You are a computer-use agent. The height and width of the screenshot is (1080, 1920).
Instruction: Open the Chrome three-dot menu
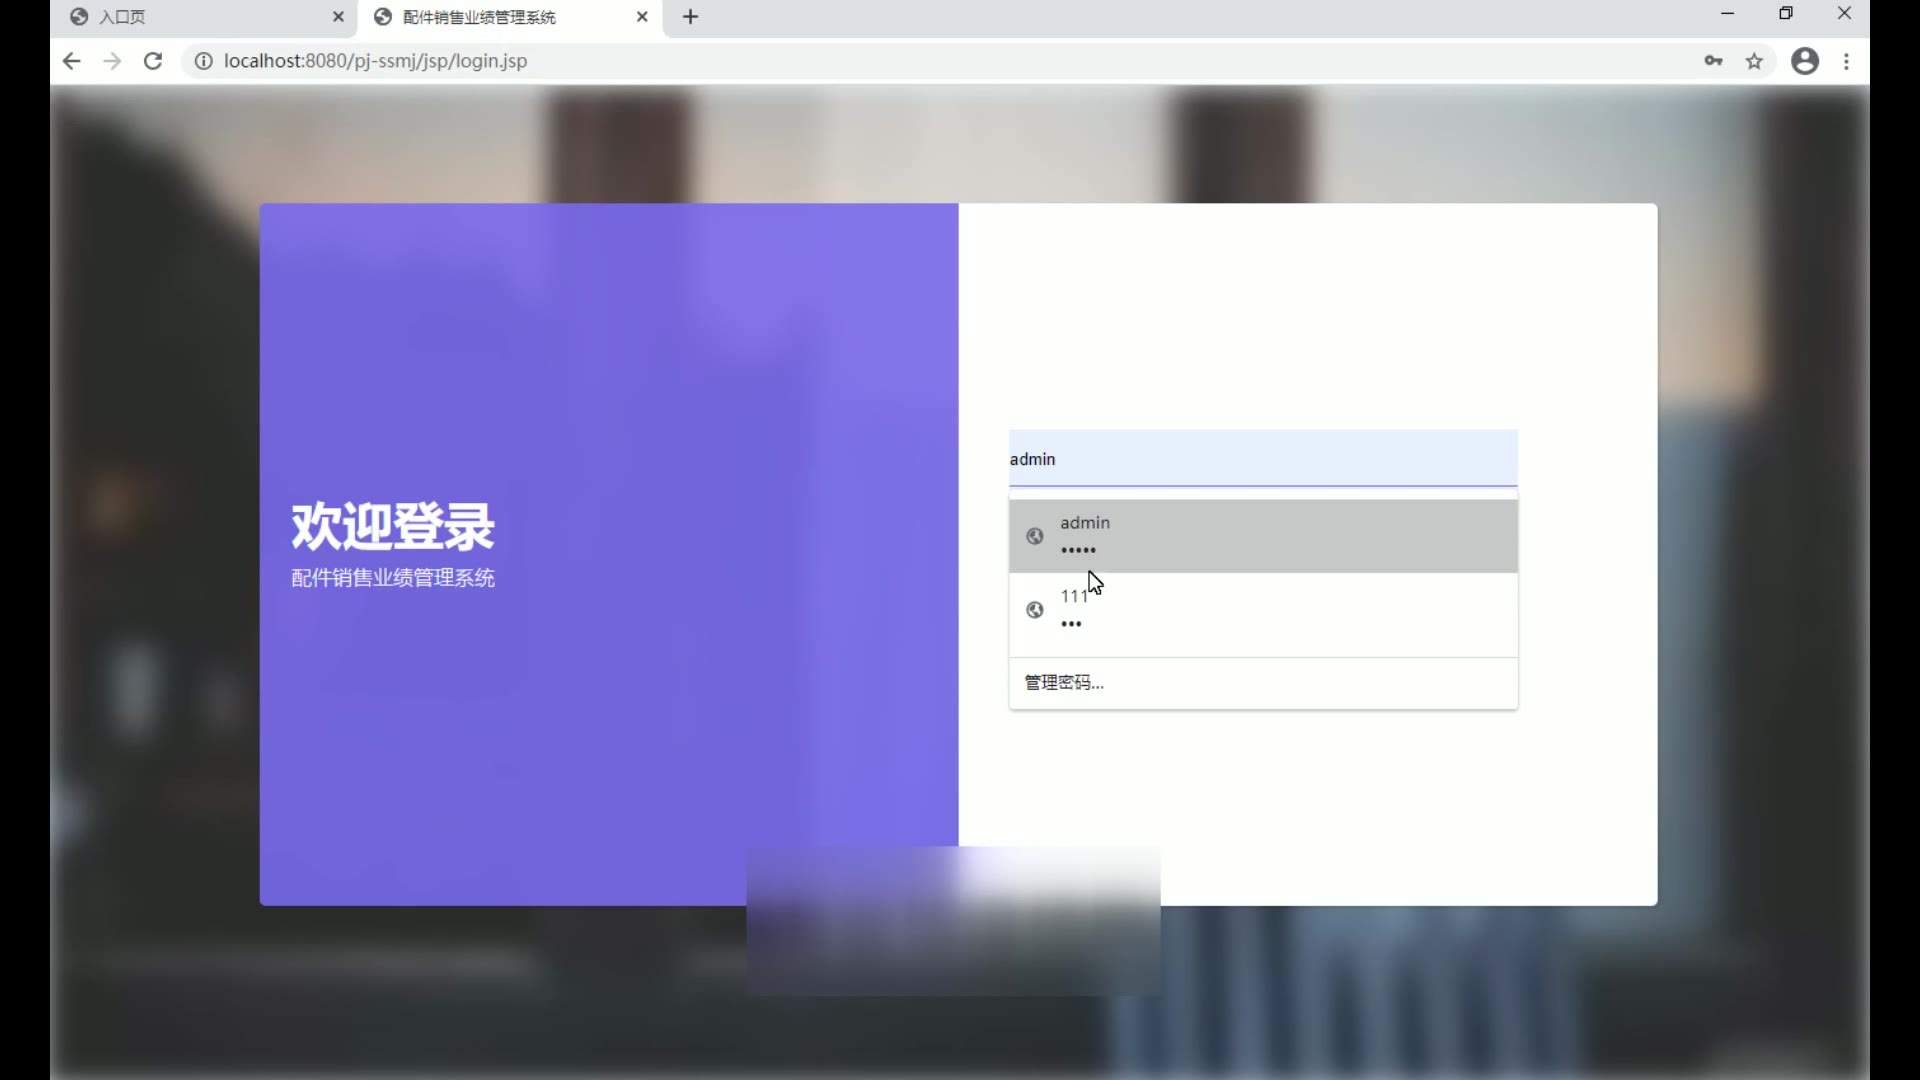pyautogui.click(x=1846, y=61)
